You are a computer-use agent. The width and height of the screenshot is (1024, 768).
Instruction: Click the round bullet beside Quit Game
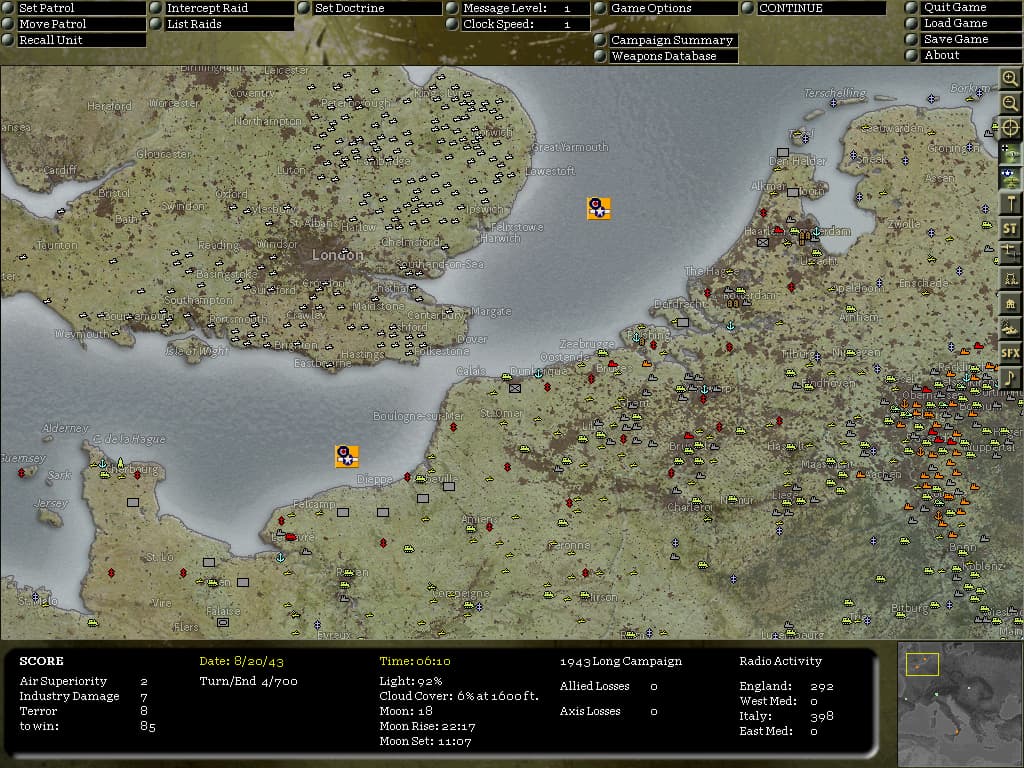pyautogui.click(x=912, y=7)
